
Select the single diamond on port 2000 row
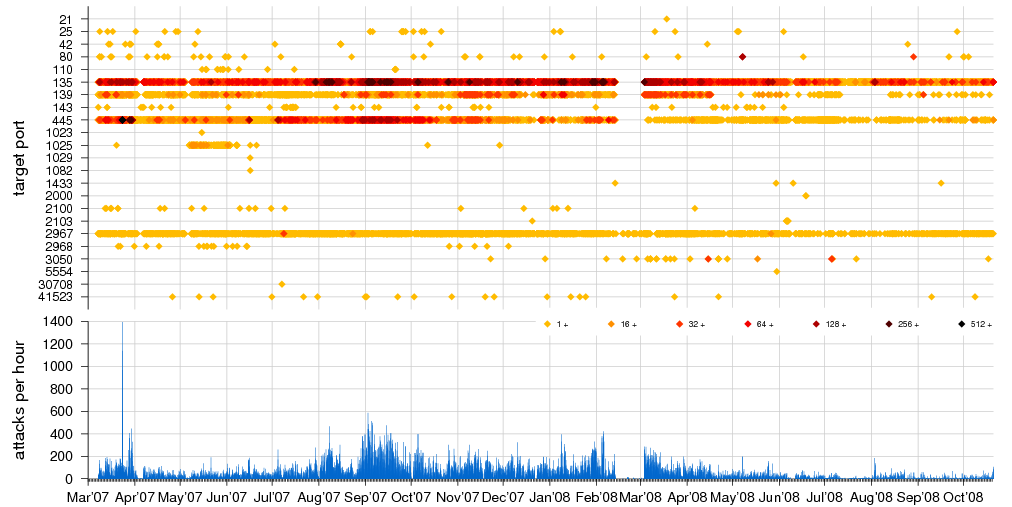(x=806, y=195)
